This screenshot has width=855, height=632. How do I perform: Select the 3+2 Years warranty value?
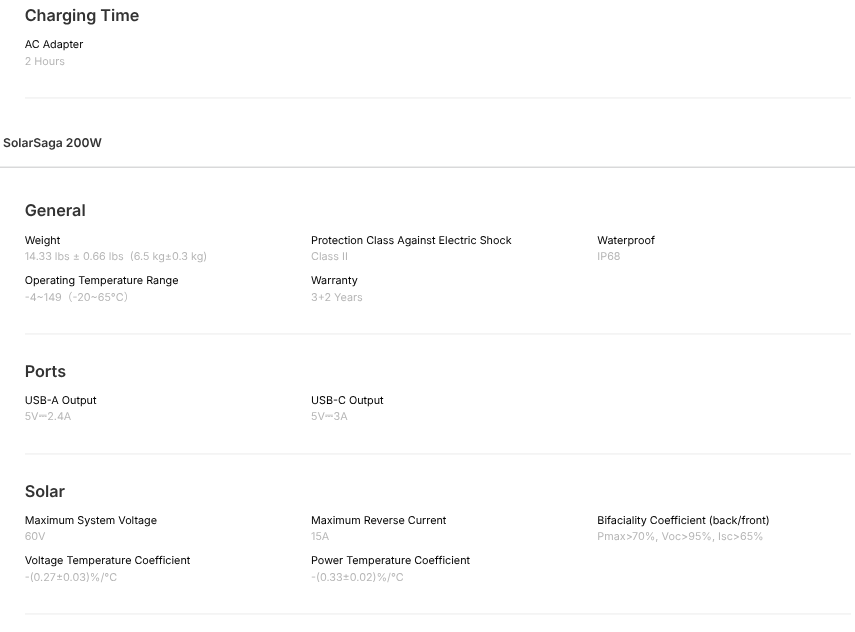[336, 297]
